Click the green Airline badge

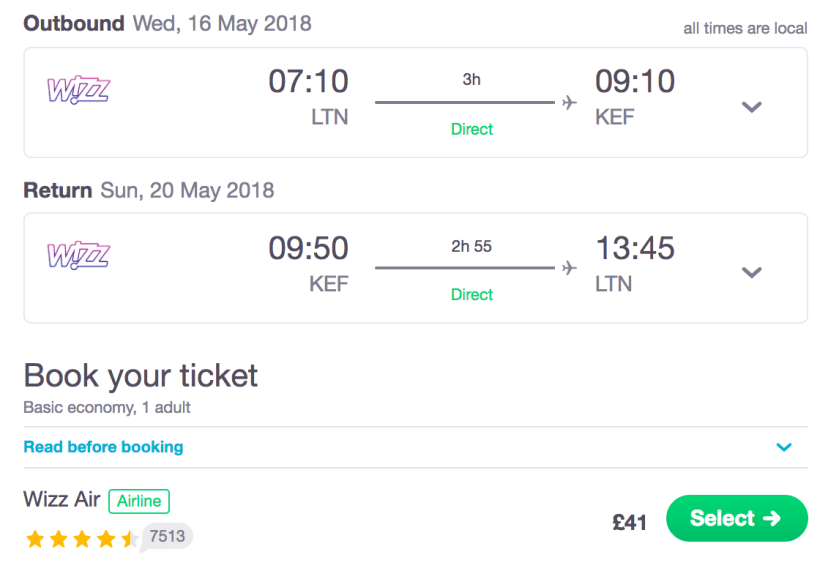pos(139,501)
